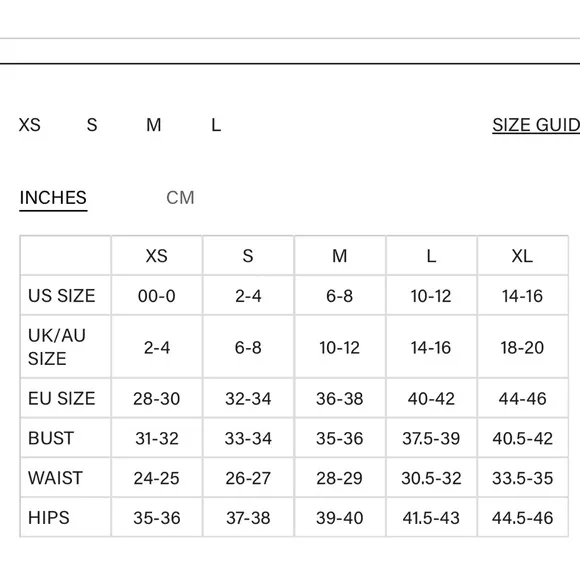Select size S option
The height and width of the screenshot is (580, 580).
[x=92, y=125]
